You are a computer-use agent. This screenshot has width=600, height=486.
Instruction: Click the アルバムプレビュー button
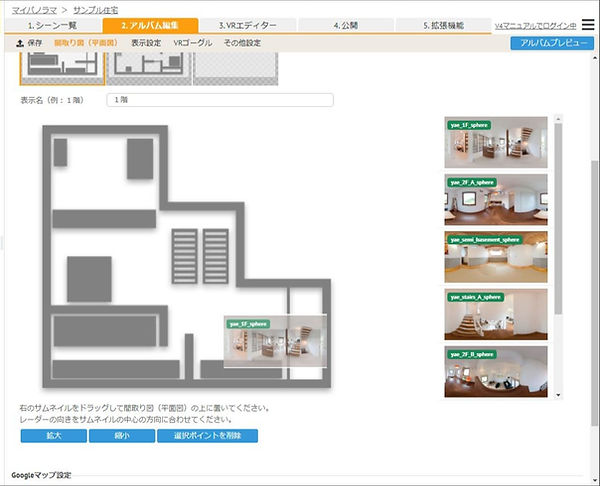[552, 44]
